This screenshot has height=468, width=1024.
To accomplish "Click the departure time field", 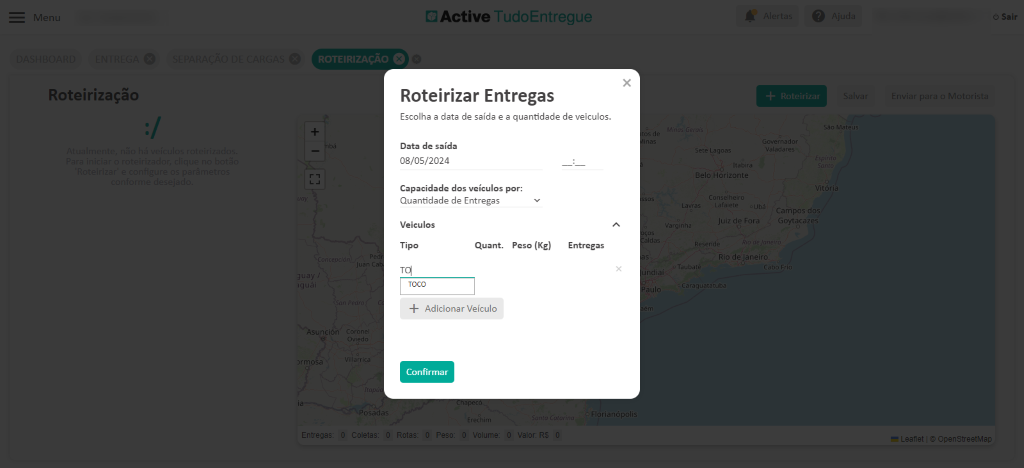I will tap(582, 161).
